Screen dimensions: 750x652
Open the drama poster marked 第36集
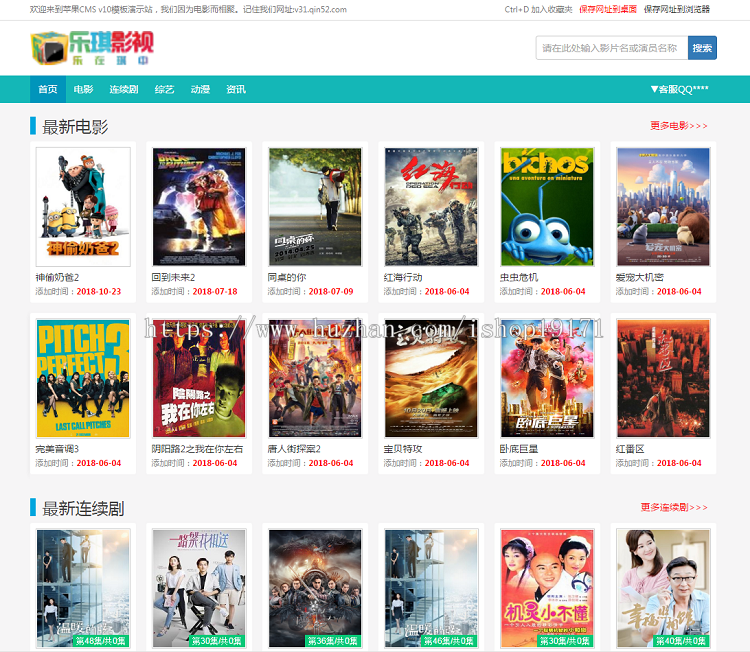(315, 588)
